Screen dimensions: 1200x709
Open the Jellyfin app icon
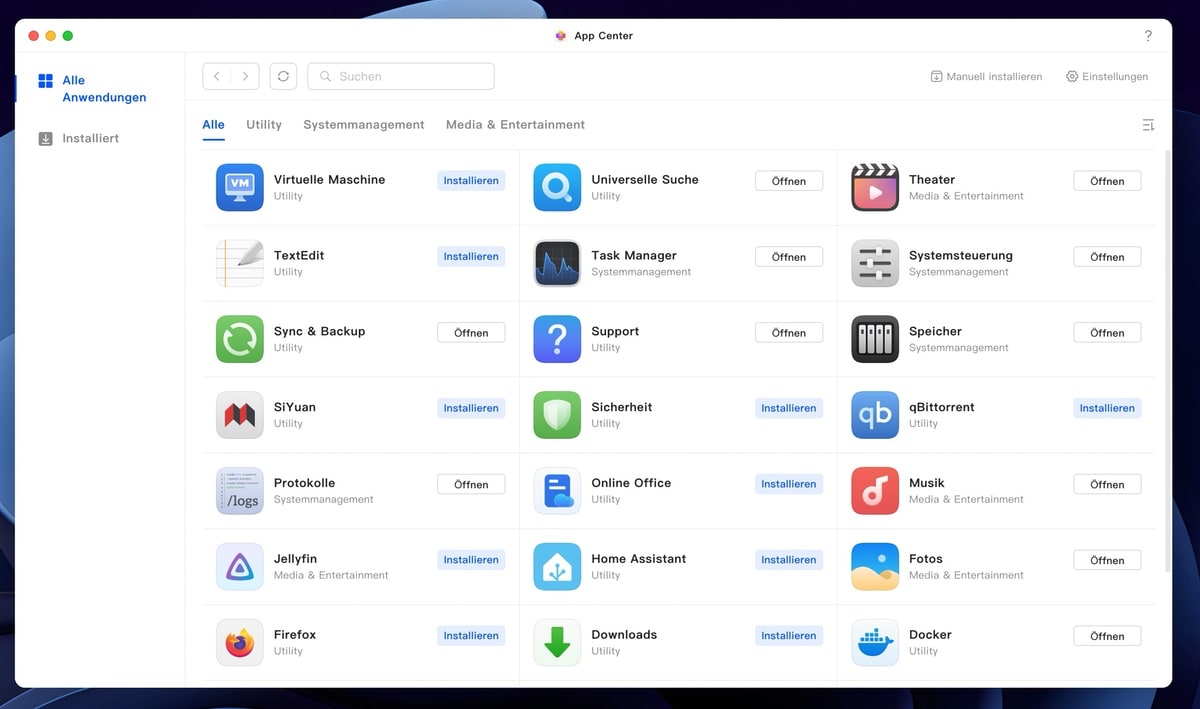click(x=239, y=566)
